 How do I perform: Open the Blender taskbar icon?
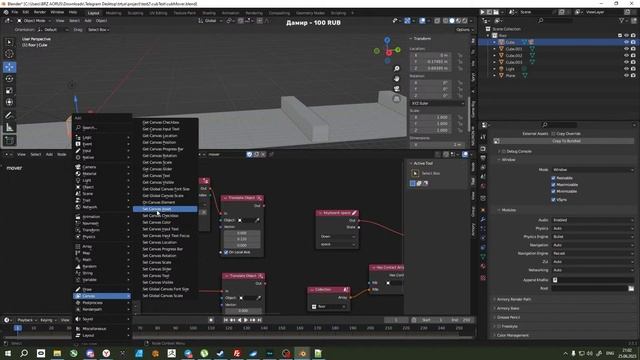pyautogui.click(x=302, y=353)
